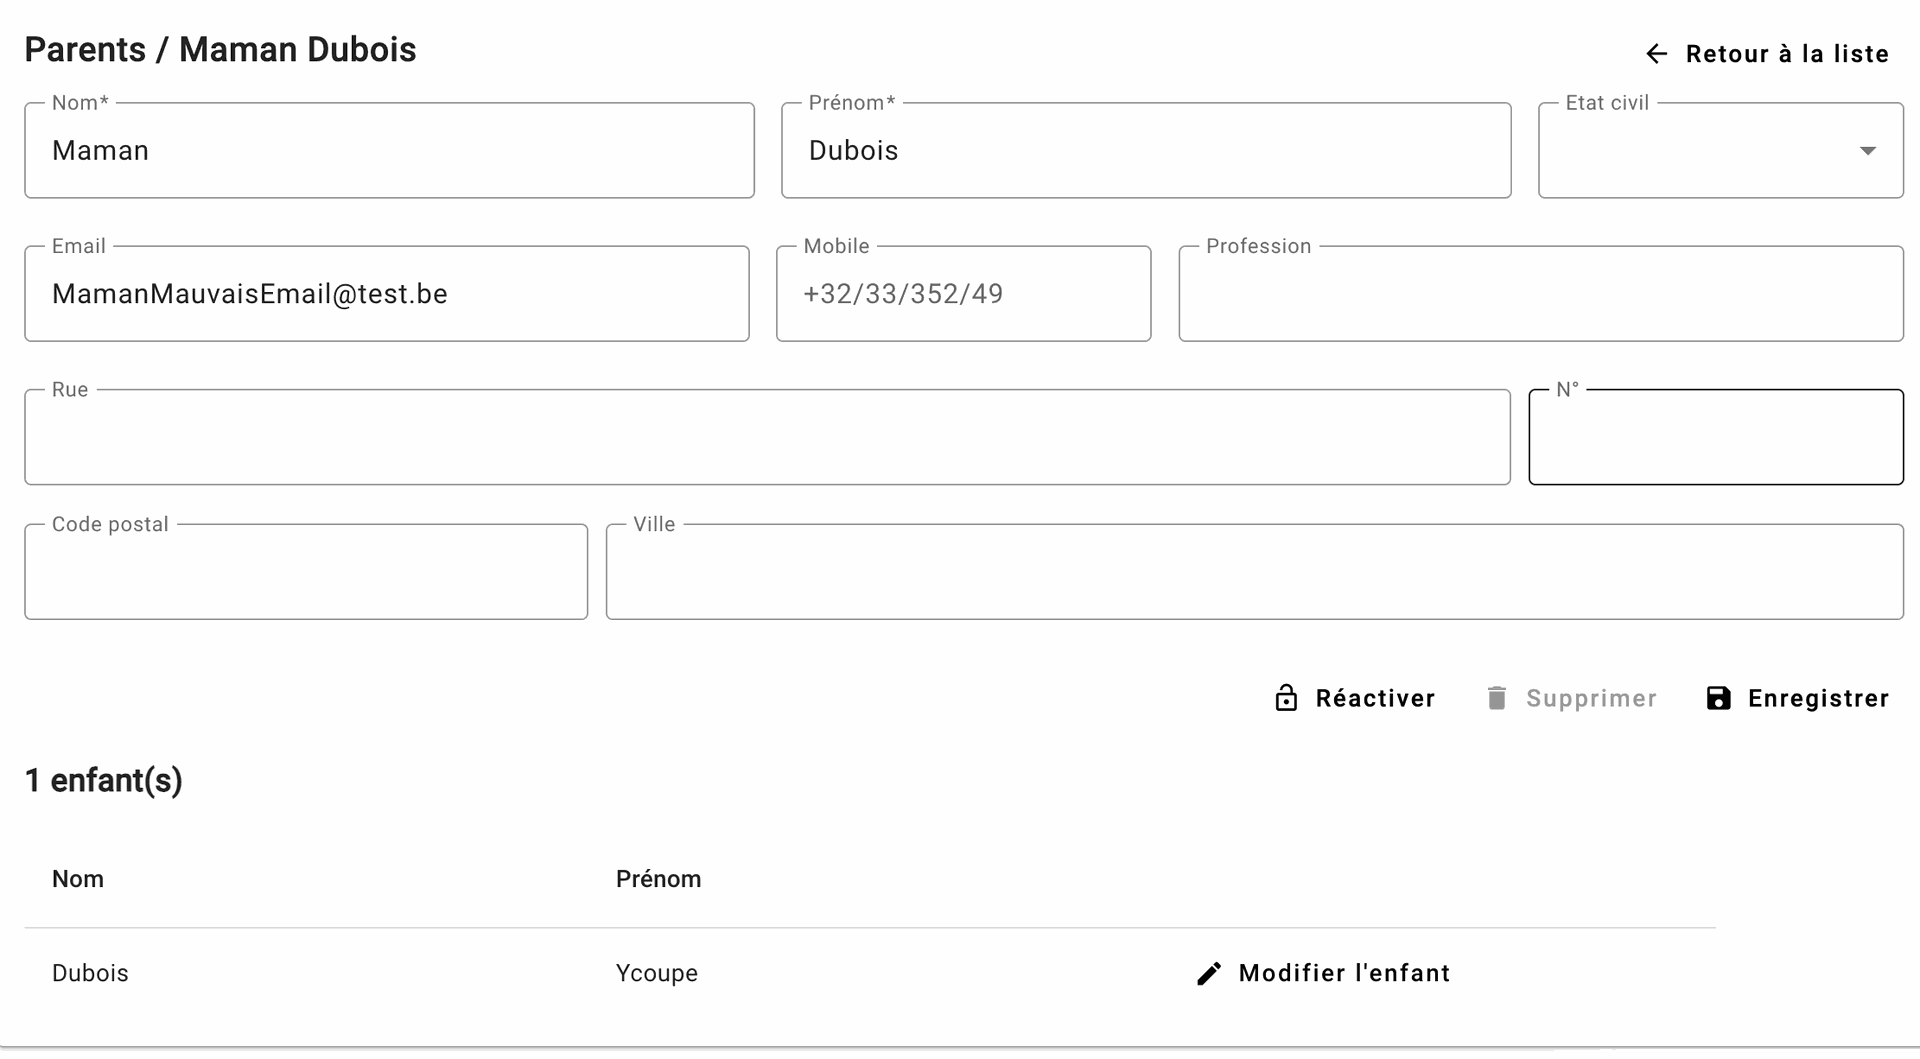Click the back arrow icon beside Retour
Screen dimensions: 1920x1059
(x=1656, y=54)
